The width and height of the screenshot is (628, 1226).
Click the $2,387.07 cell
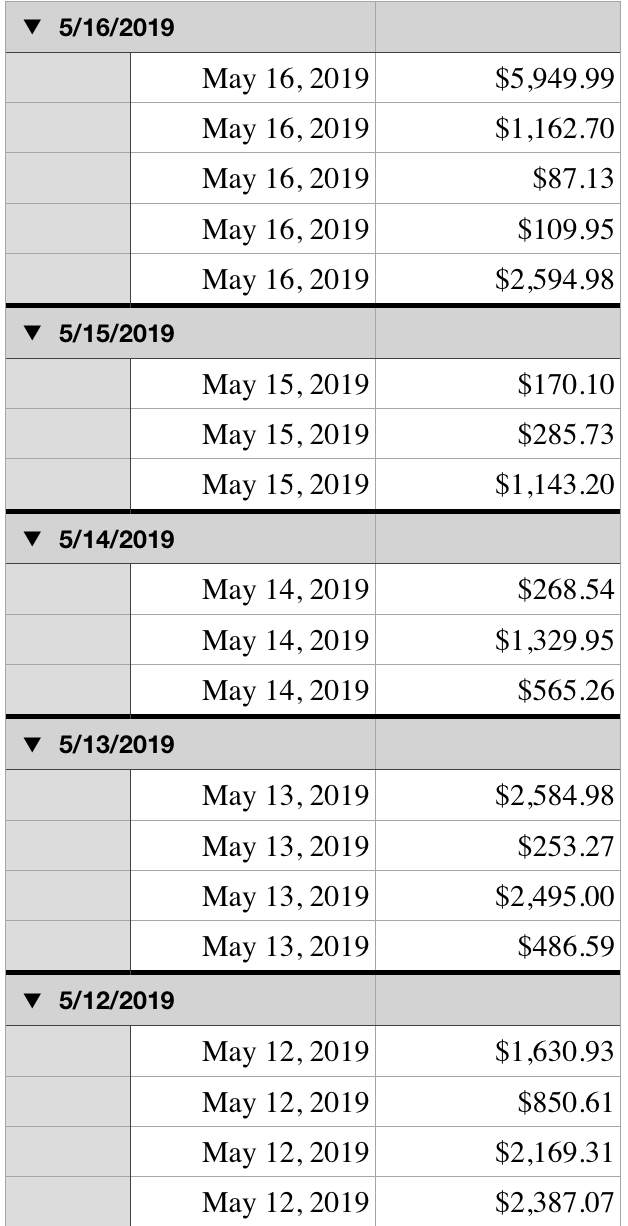(498, 1203)
